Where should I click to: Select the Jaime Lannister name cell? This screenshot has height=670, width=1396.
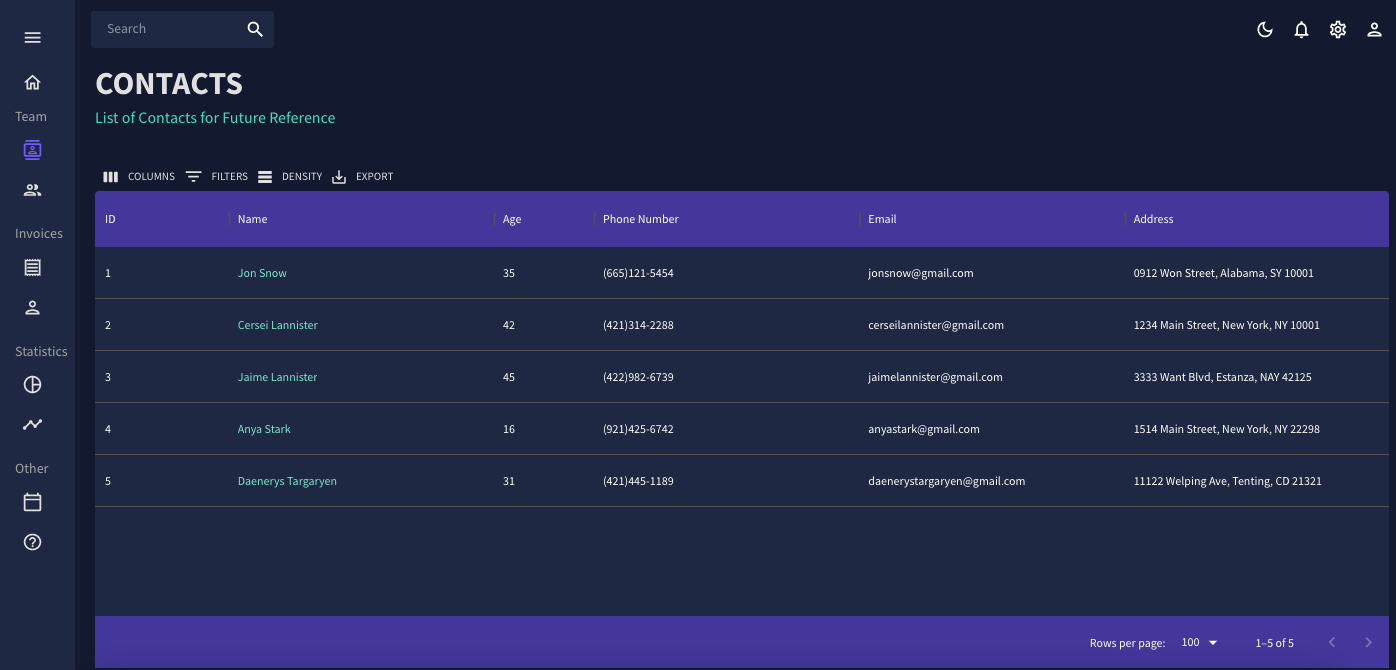[278, 377]
